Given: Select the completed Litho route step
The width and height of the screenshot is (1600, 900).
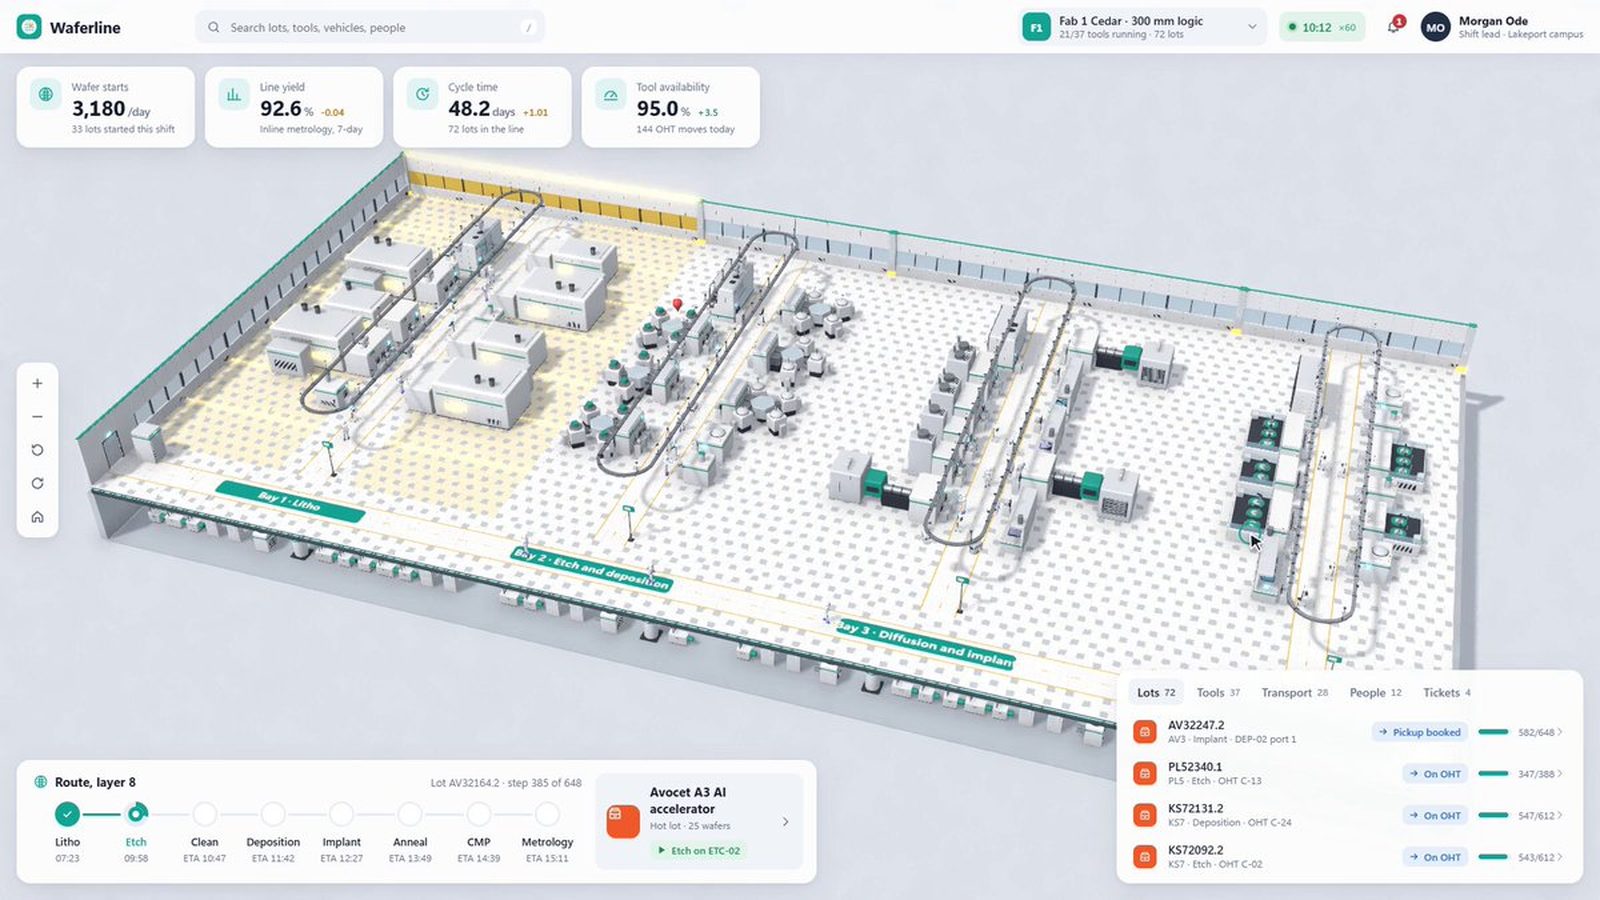Looking at the screenshot, I should (x=67, y=814).
